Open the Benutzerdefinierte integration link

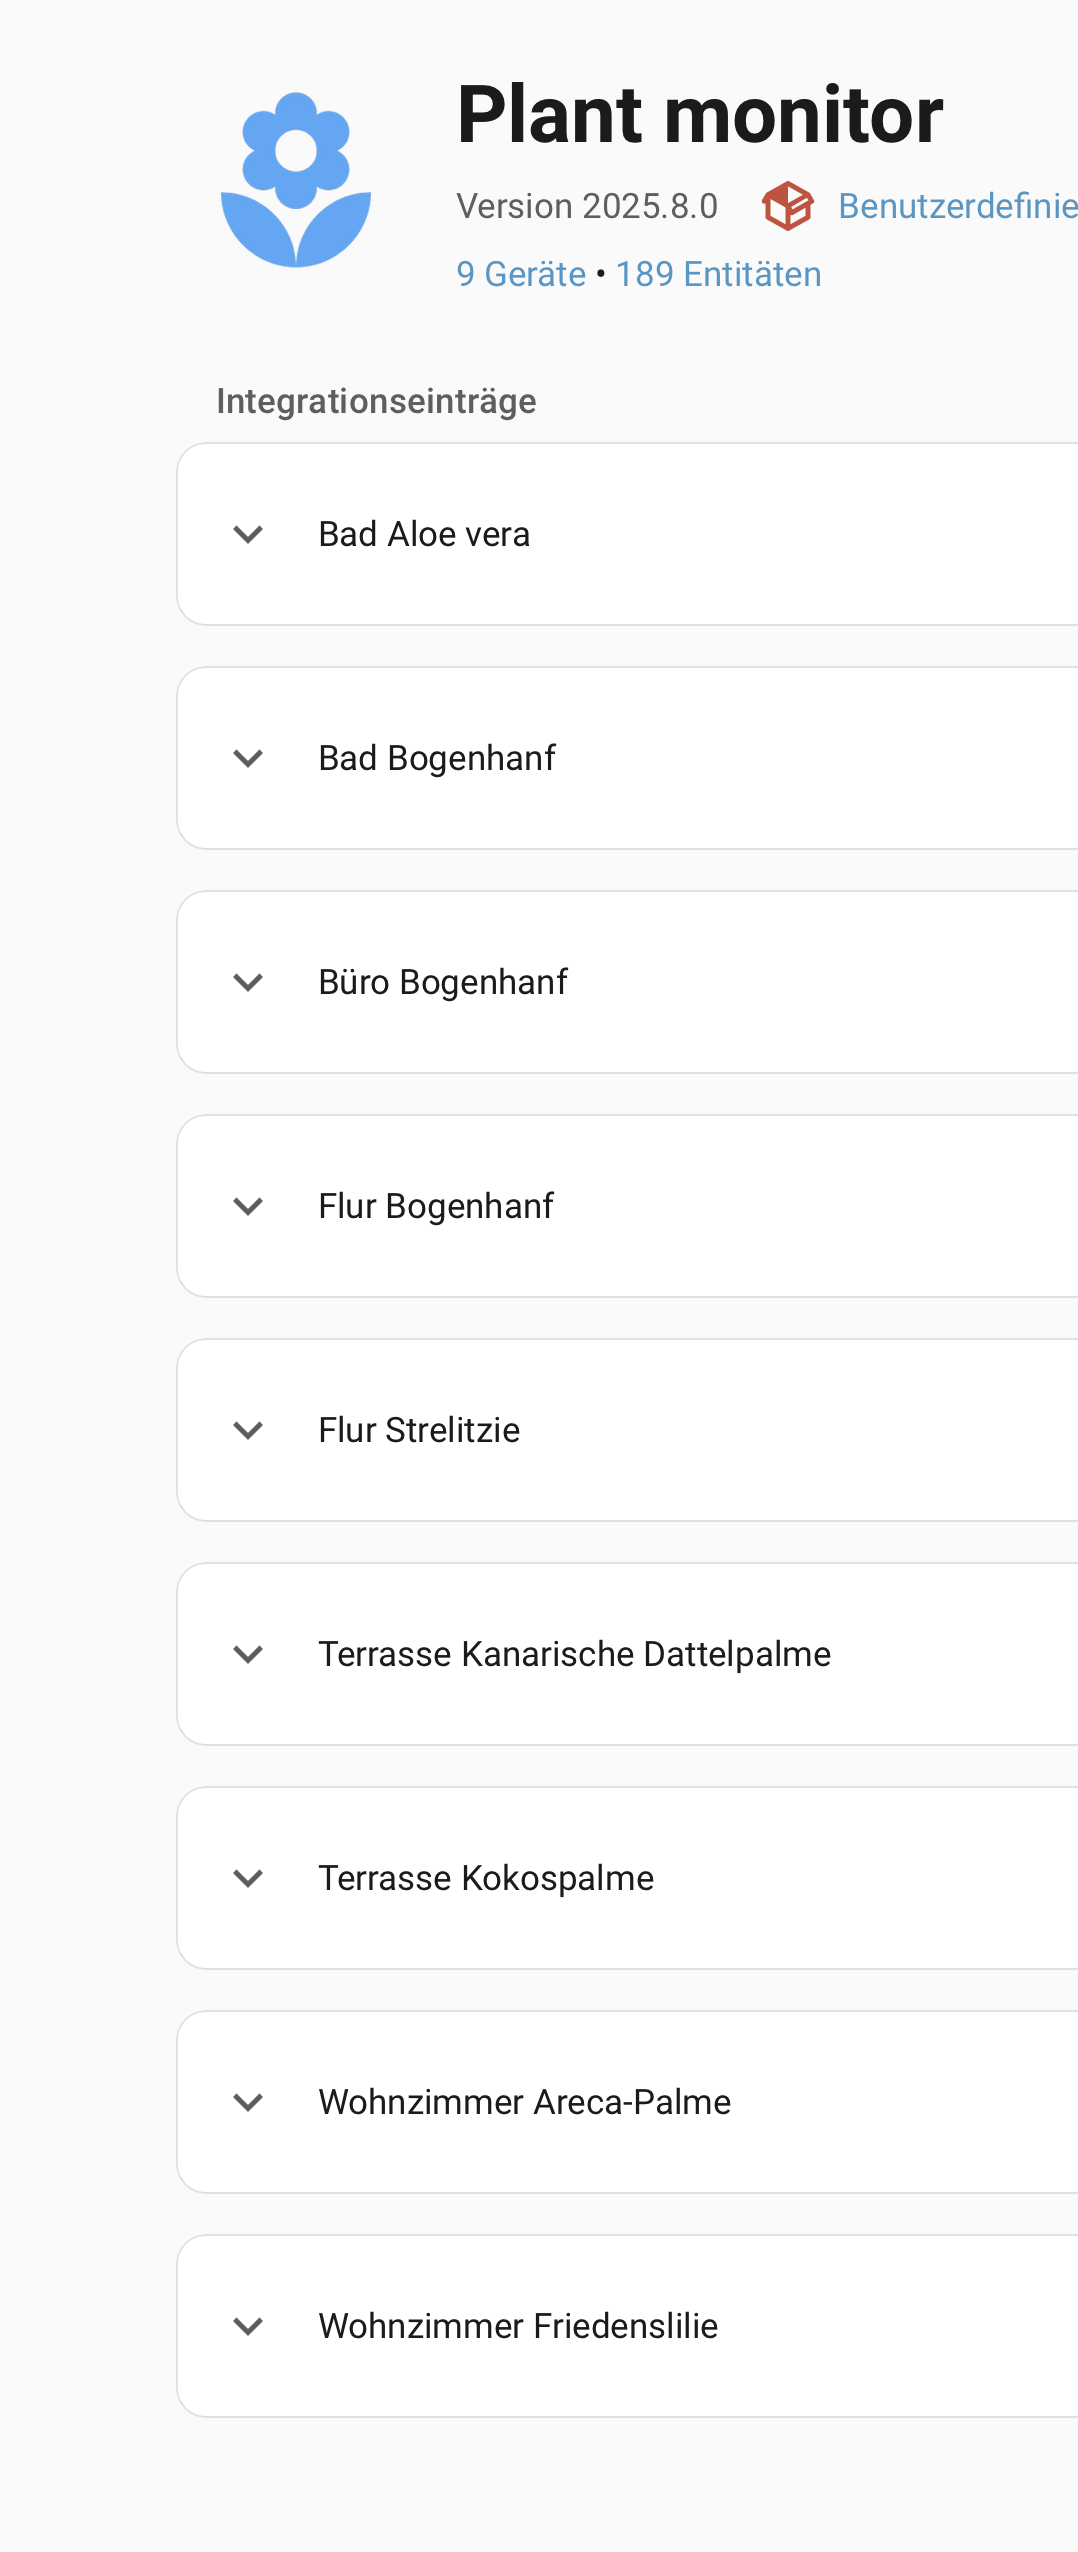click(x=956, y=206)
